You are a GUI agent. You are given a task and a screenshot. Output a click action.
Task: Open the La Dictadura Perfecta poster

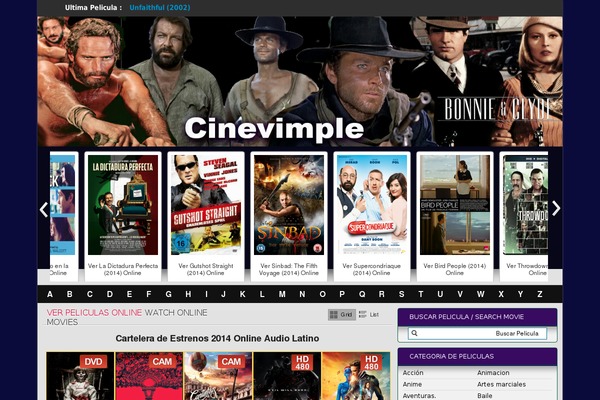click(x=123, y=205)
